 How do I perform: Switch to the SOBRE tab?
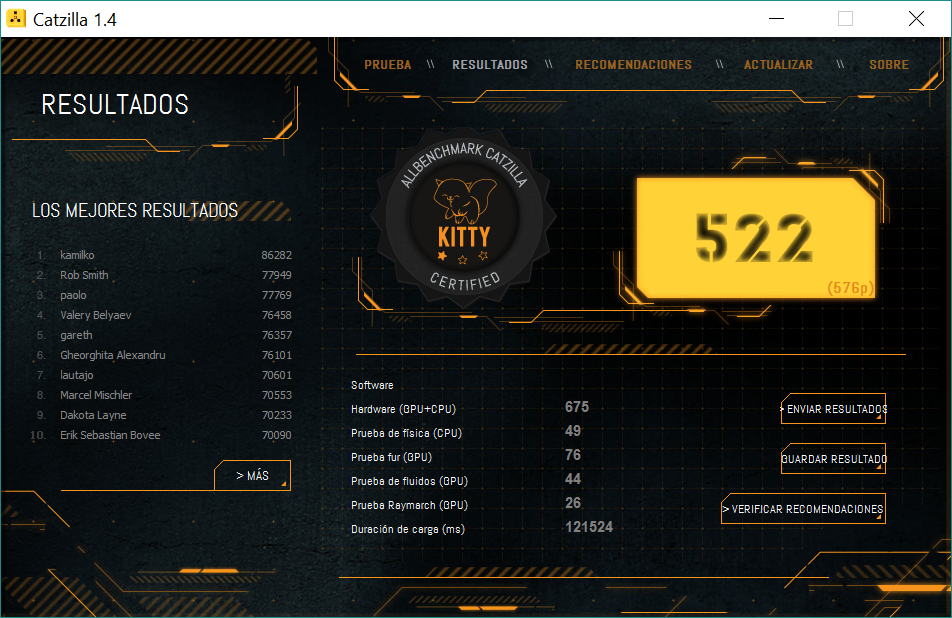[889, 65]
